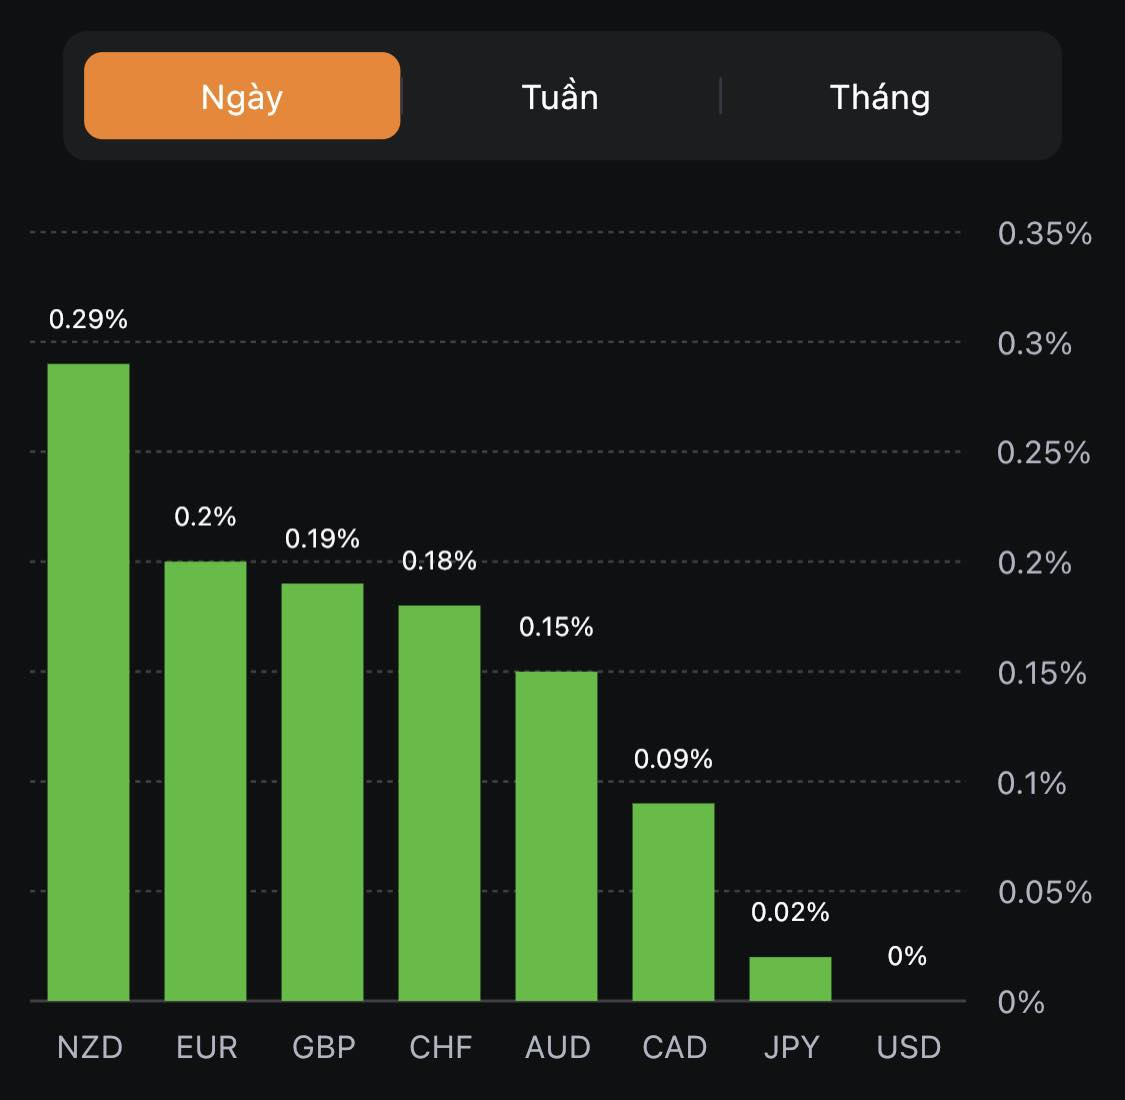The image size is (1125, 1100).
Task: Click the AUD green bar
Action: click(556, 835)
